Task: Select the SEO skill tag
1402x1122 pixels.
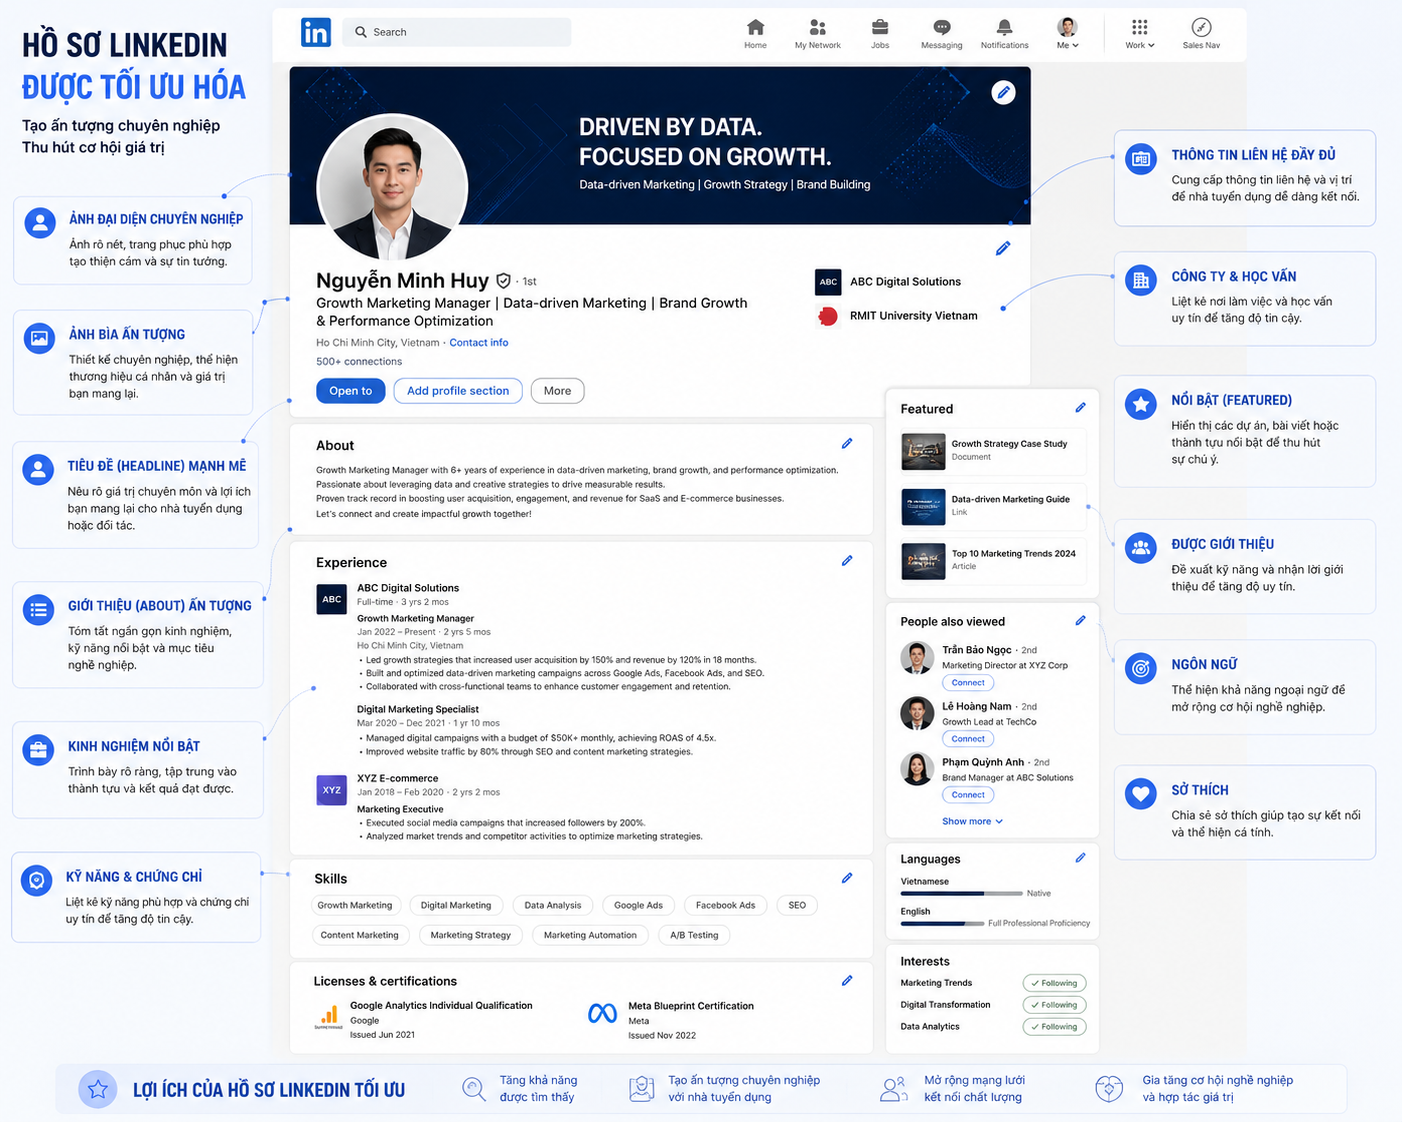Action: tap(797, 905)
